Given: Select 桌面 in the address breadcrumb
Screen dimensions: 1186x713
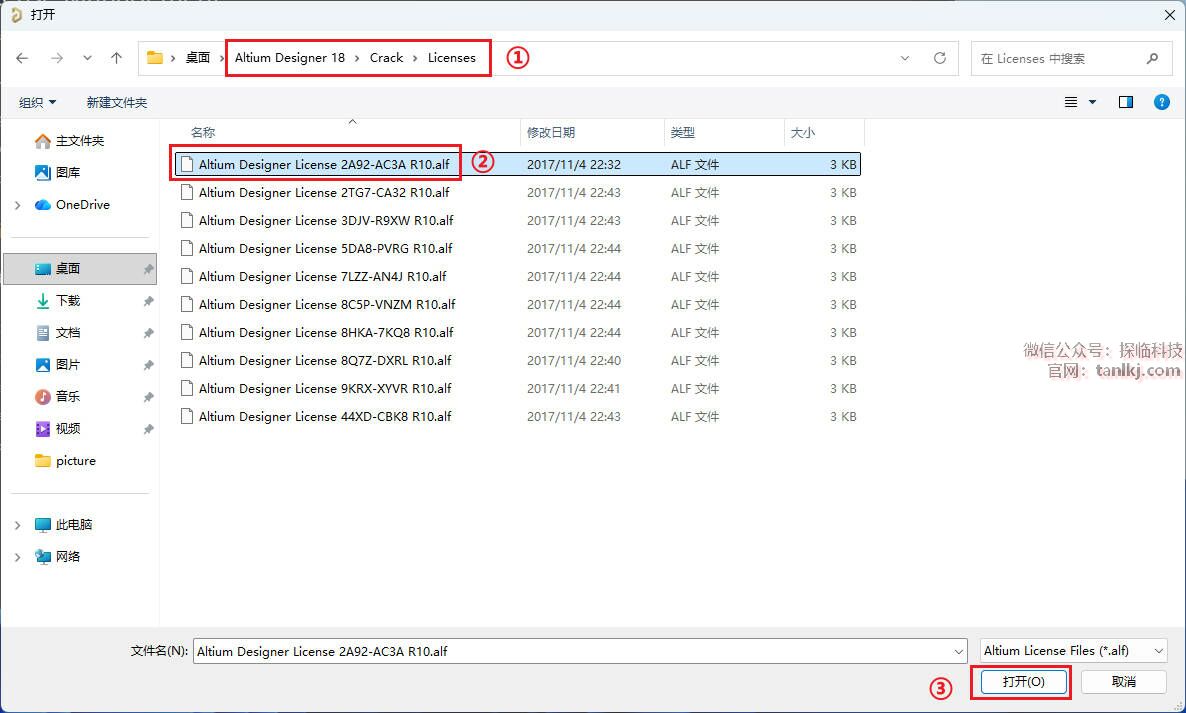Looking at the screenshot, I should click(198, 57).
